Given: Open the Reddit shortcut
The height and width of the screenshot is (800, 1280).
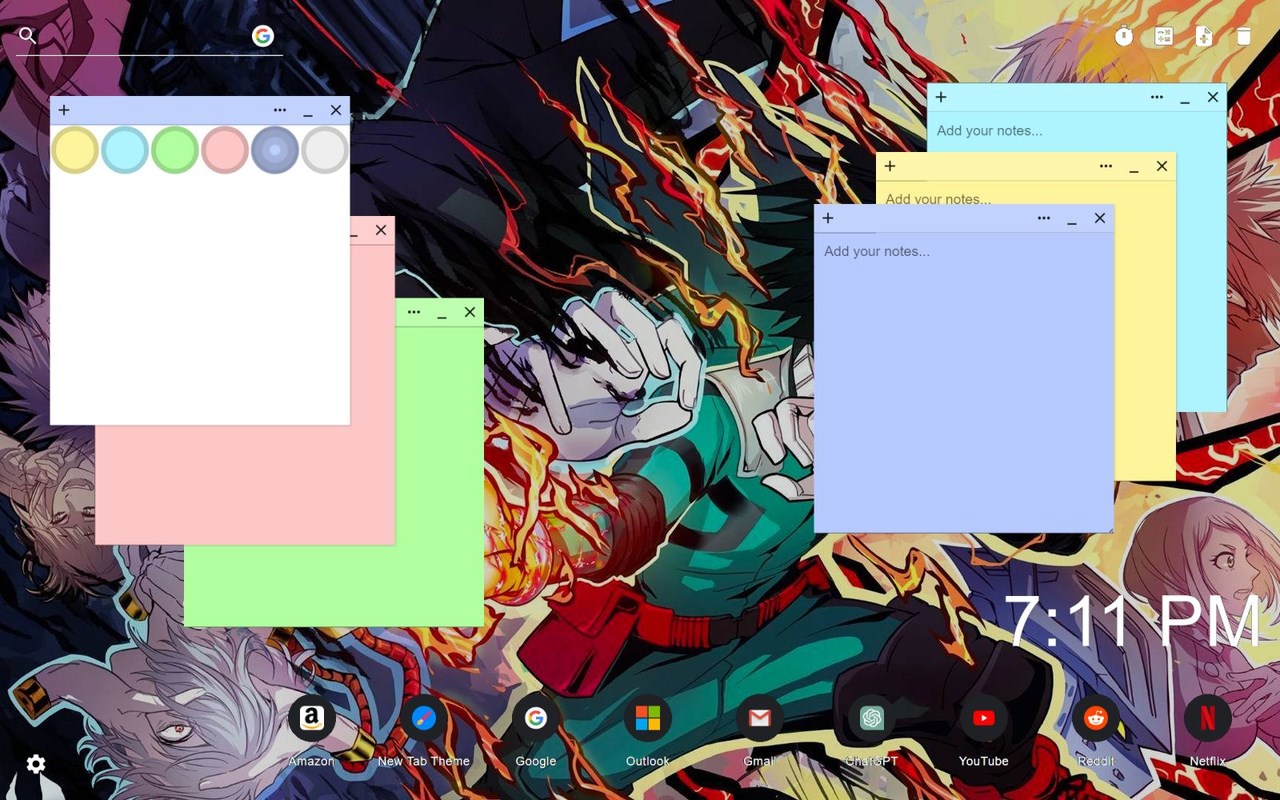Looking at the screenshot, I should coord(1096,718).
